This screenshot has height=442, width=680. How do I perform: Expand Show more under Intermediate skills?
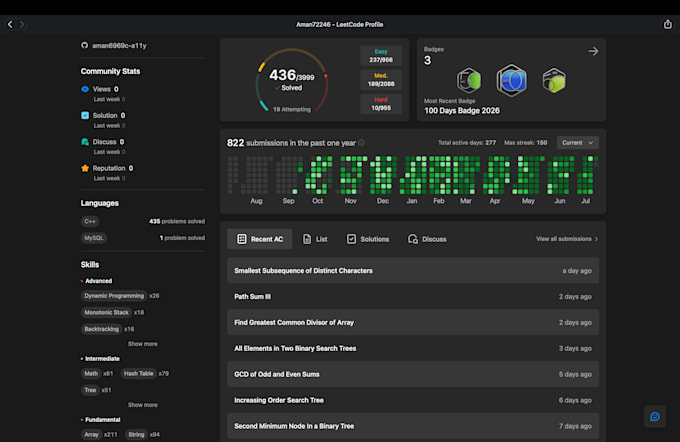[x=143, y=405]
